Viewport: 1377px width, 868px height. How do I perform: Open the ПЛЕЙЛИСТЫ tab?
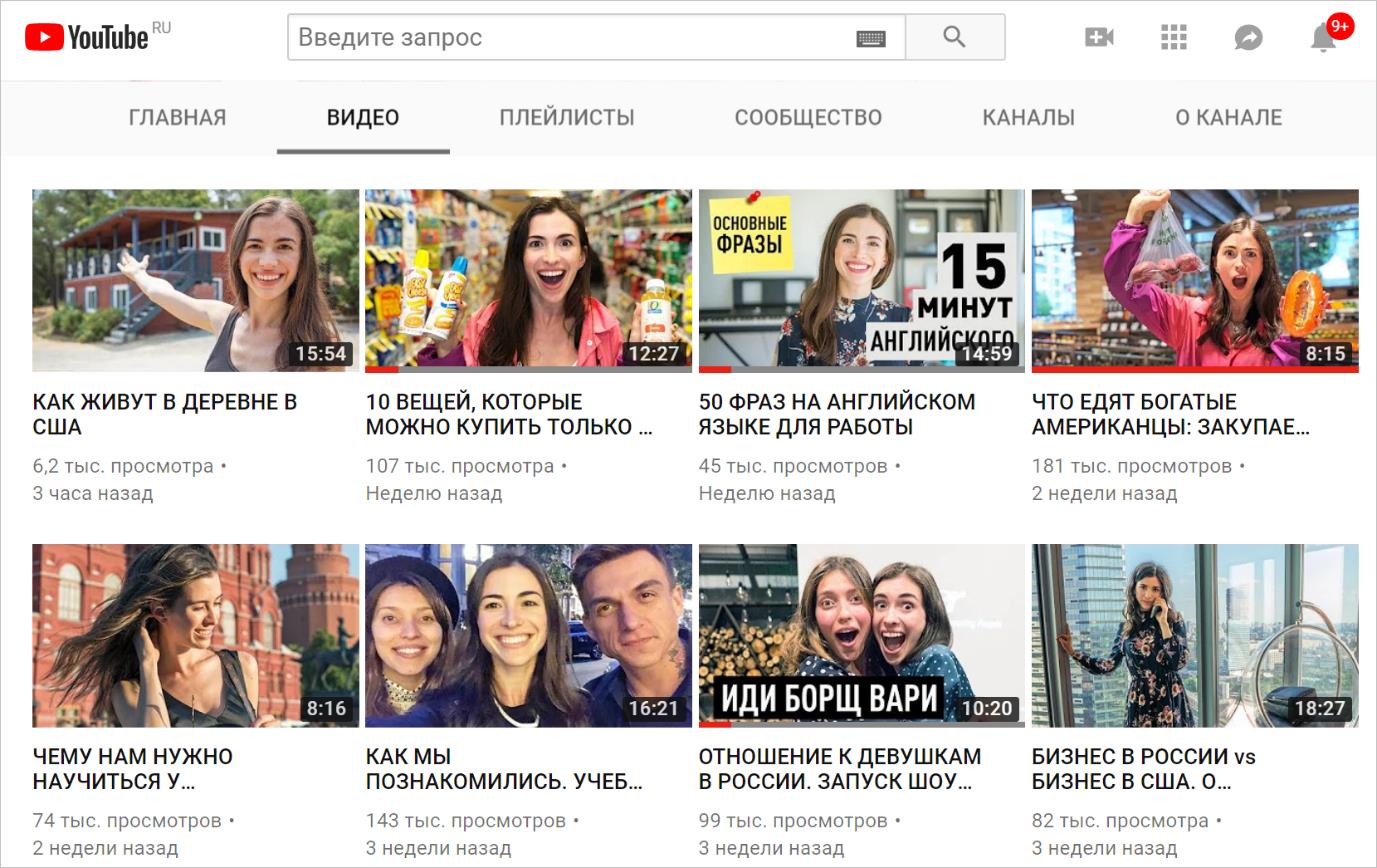click(x=566, y=117)
